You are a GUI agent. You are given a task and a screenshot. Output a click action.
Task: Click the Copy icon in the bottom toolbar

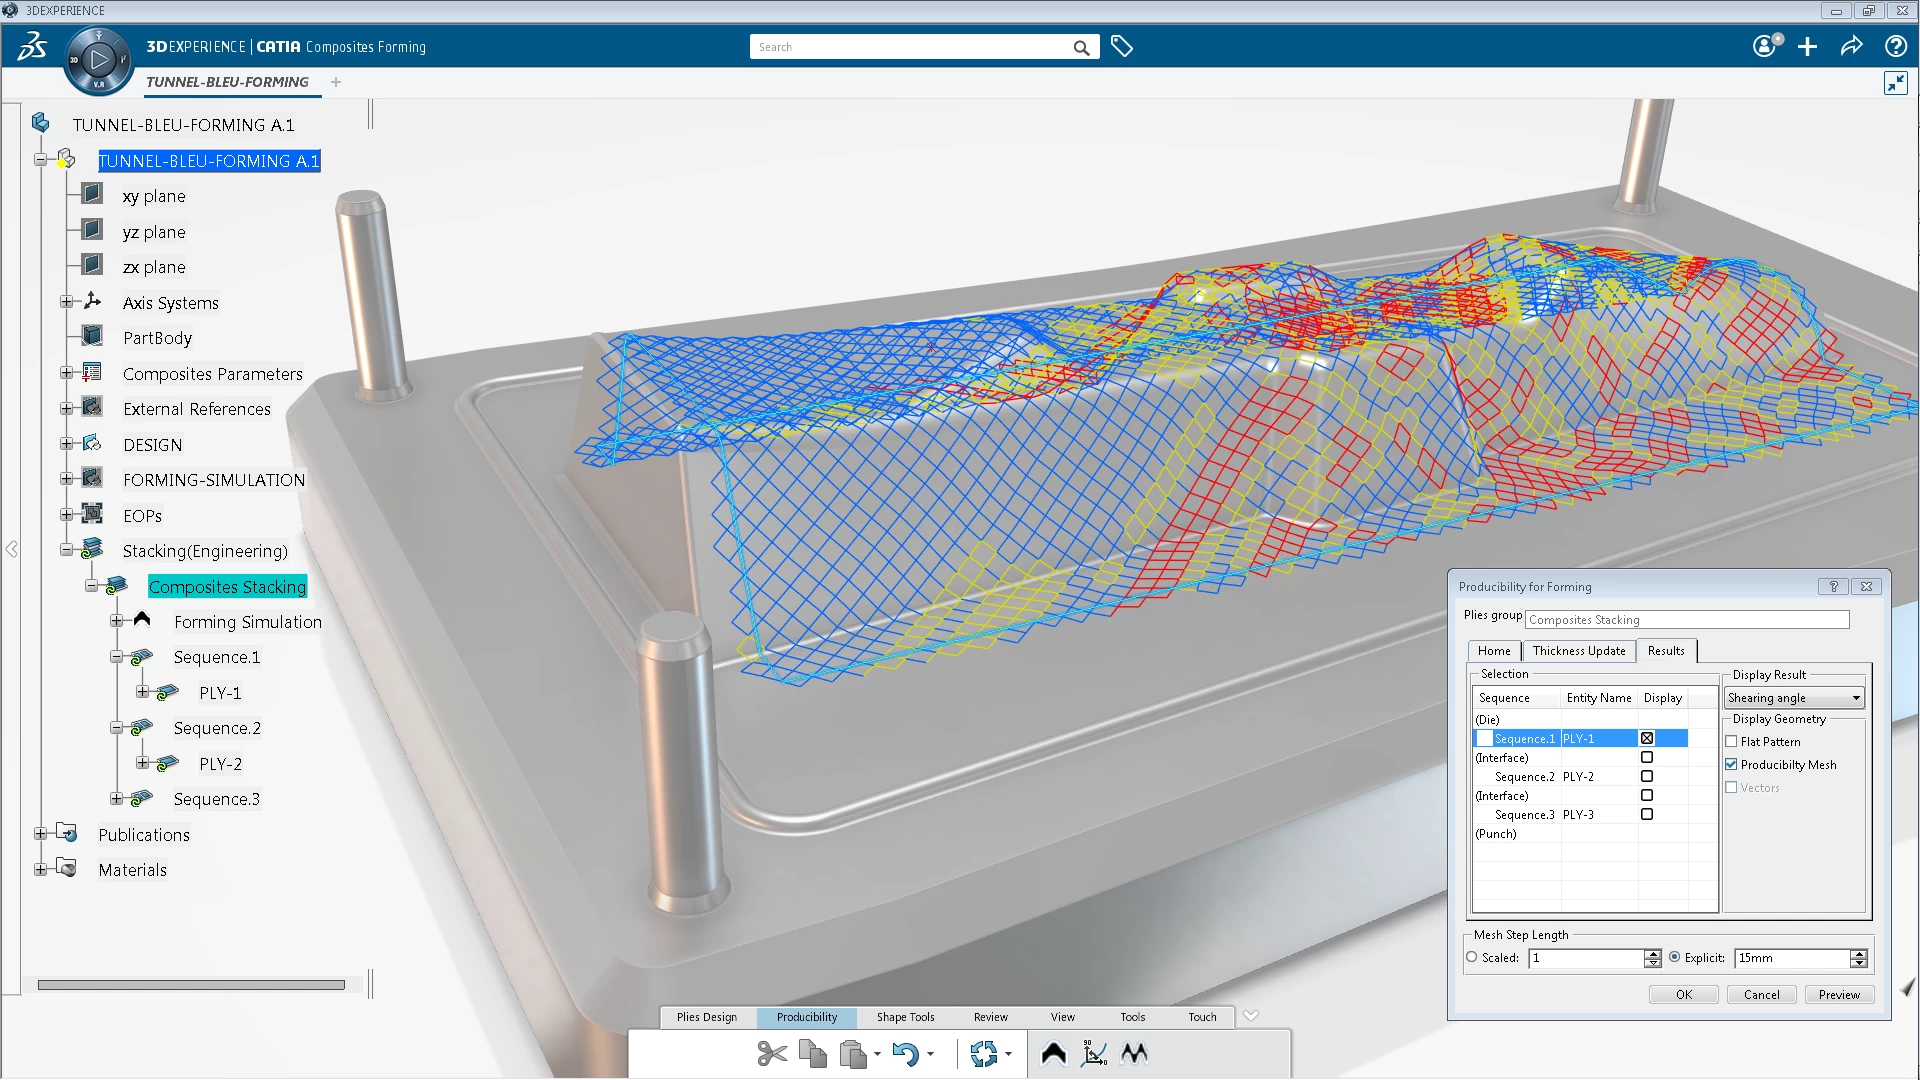(812, 1053)
